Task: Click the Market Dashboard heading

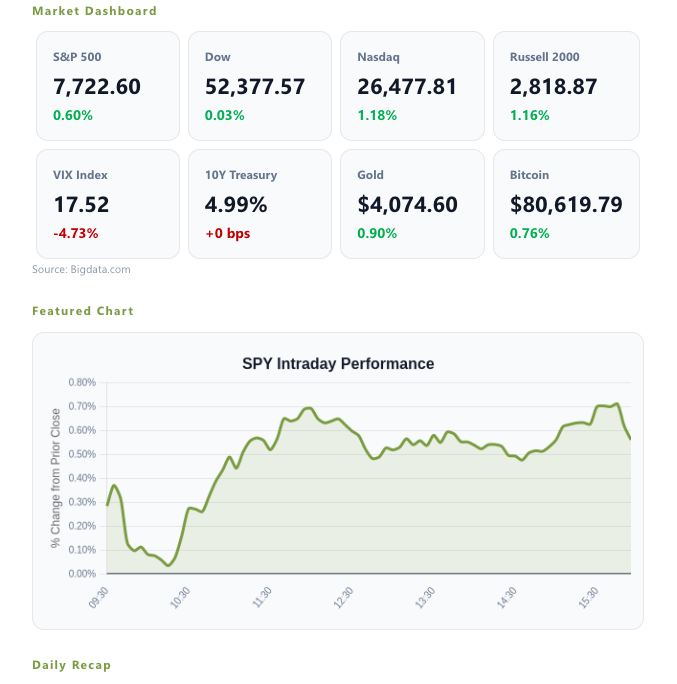Action: coord(94,11)
